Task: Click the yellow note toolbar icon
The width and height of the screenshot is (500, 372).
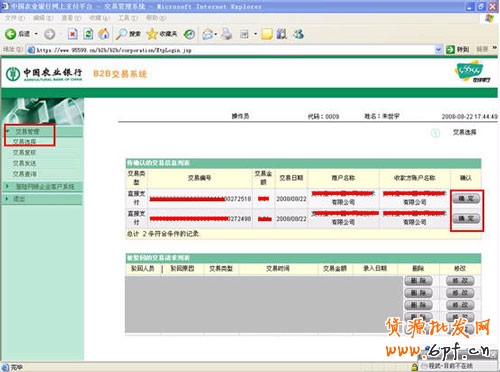Action: point(267,34)
